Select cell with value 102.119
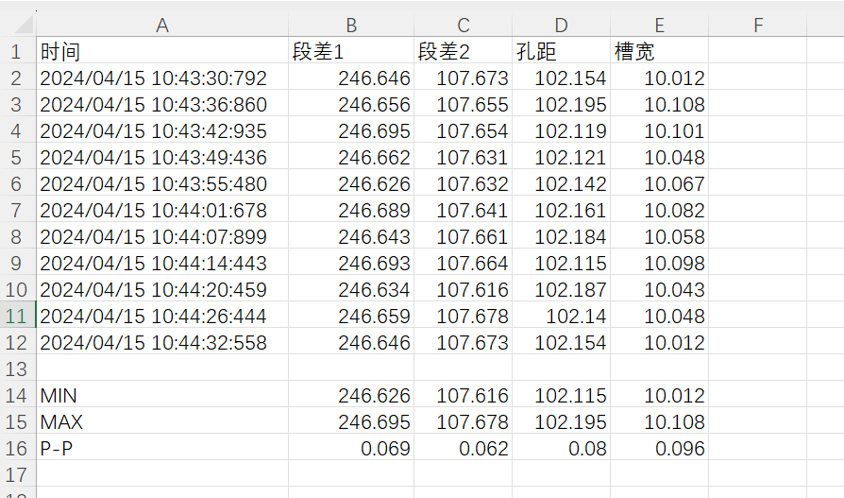This screenshot has height=498, width=844. point(561,131)
